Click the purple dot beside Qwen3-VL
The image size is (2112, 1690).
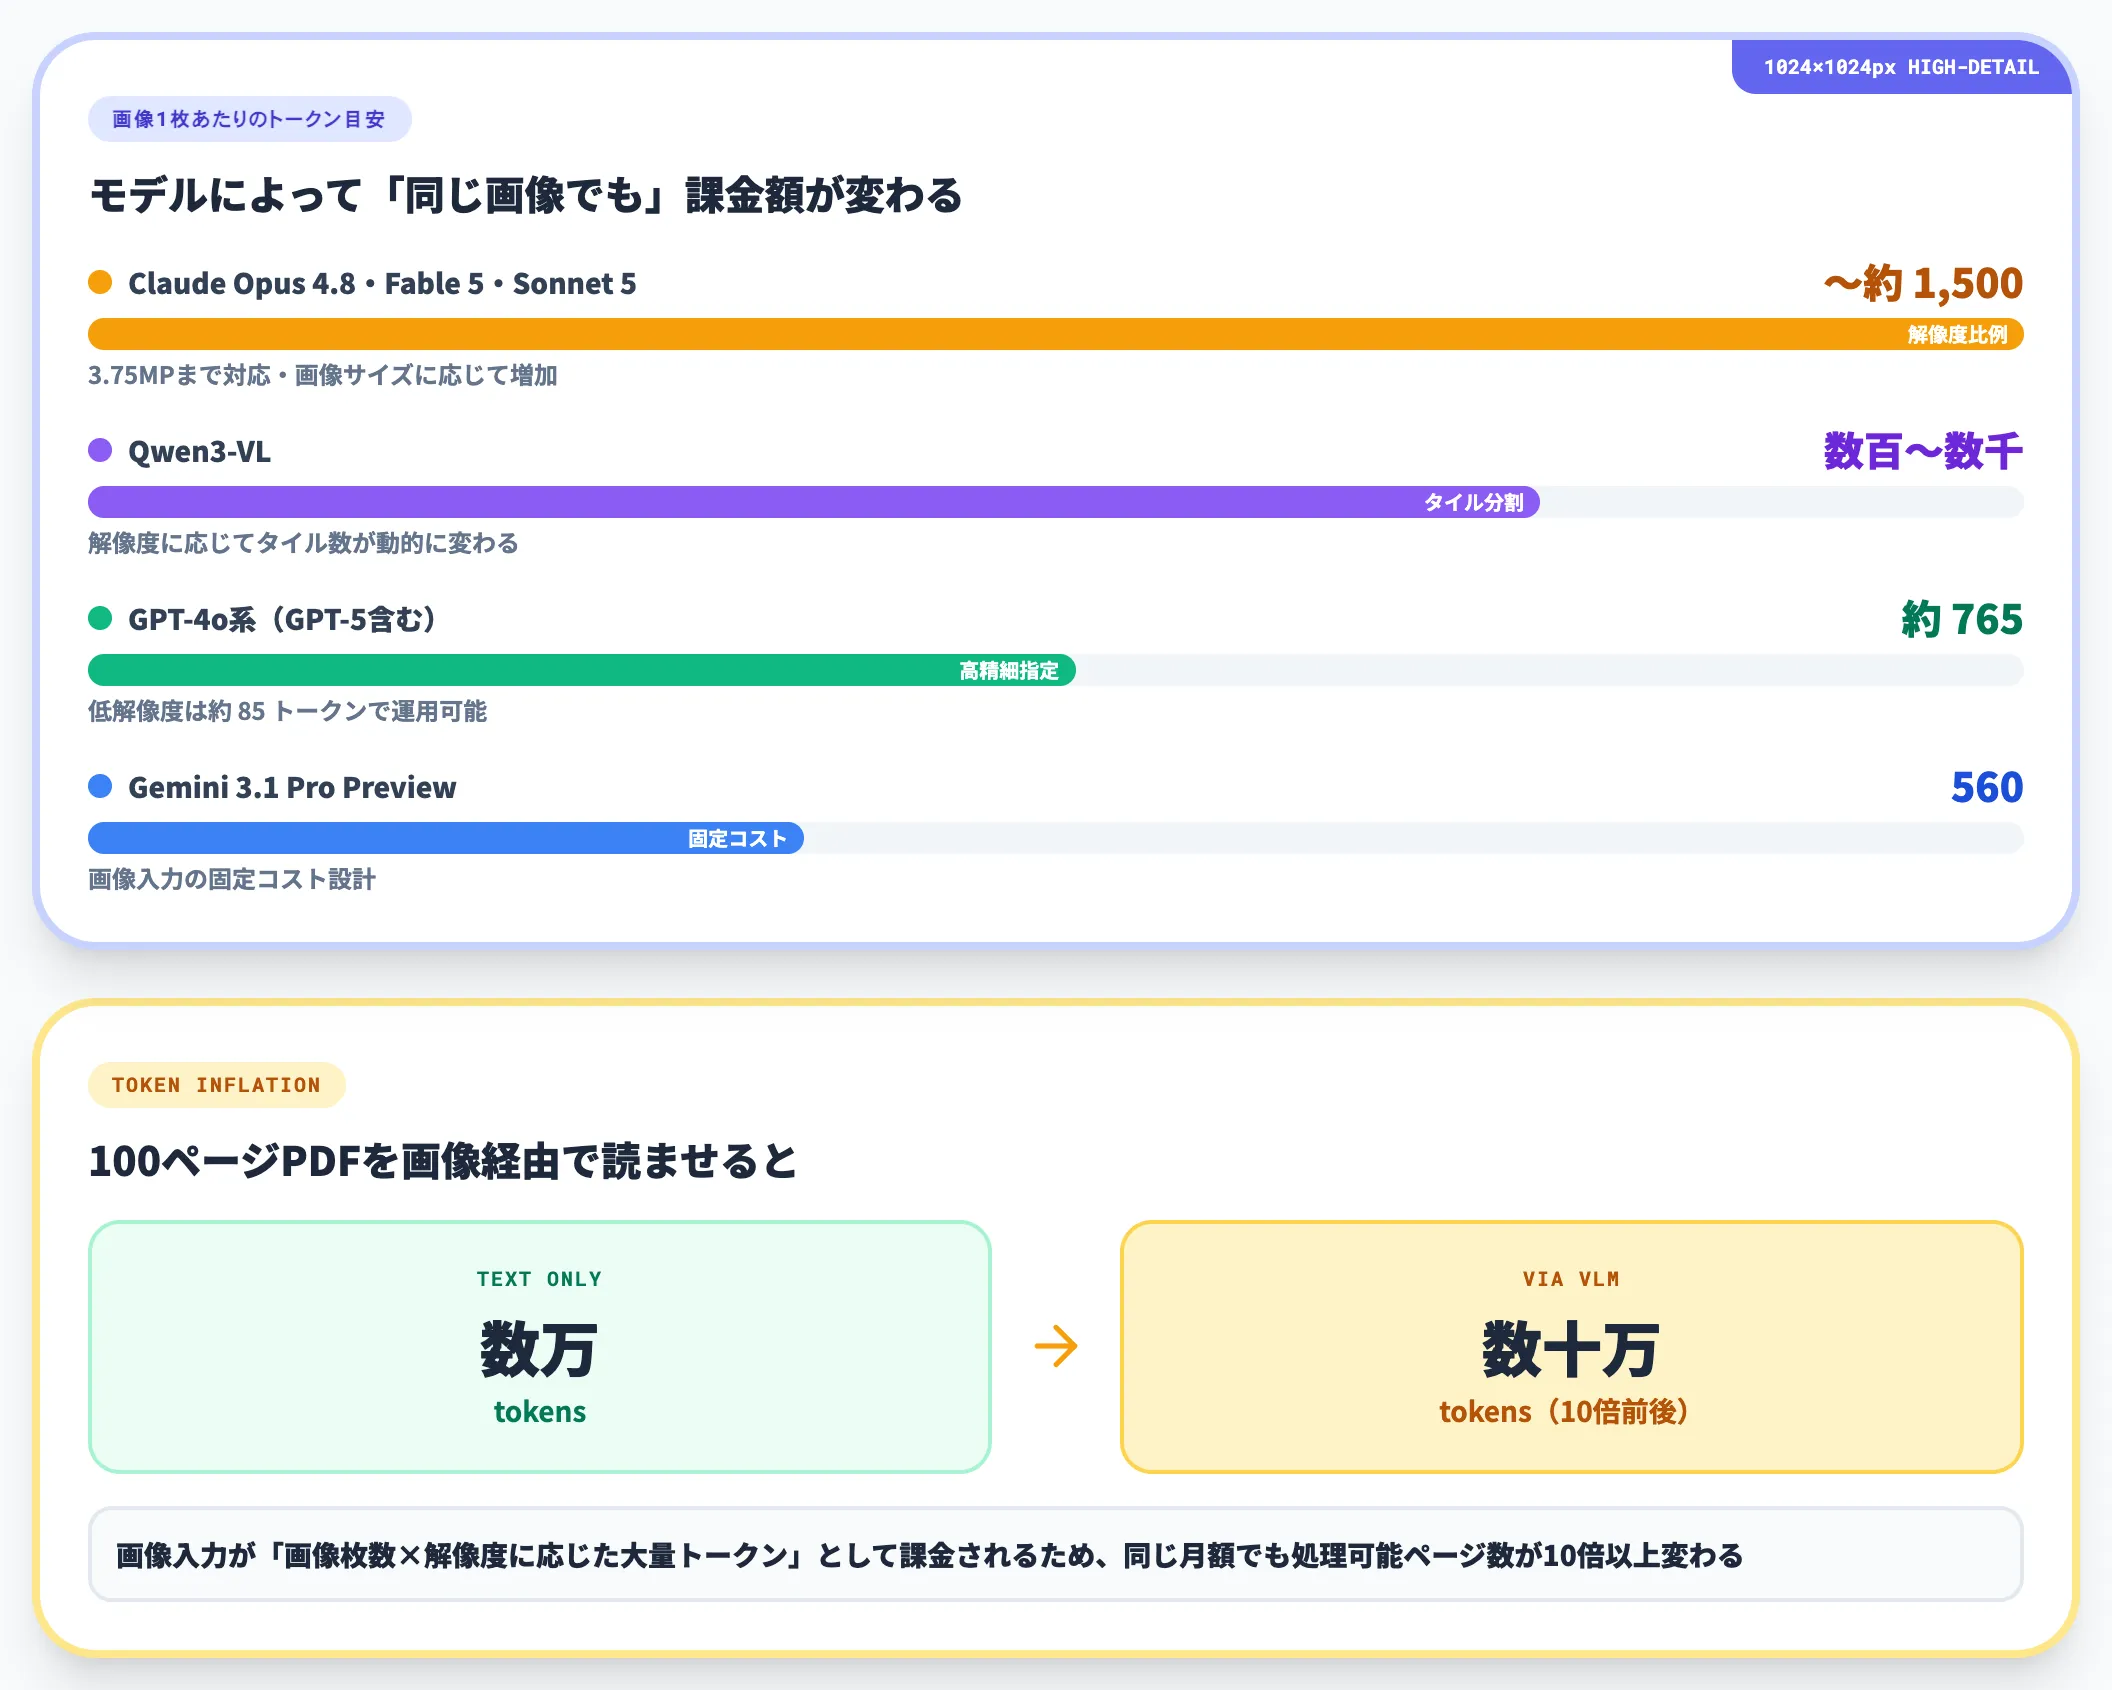pyautogui.click(x=100, y=451)
